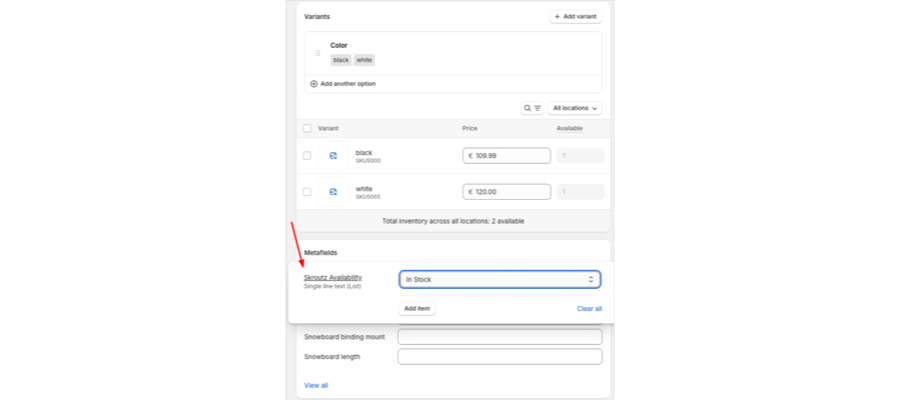This screenshot has width=900, height=400.
Task: Click black variant available quantity field
Action: [x=580, y=156]
